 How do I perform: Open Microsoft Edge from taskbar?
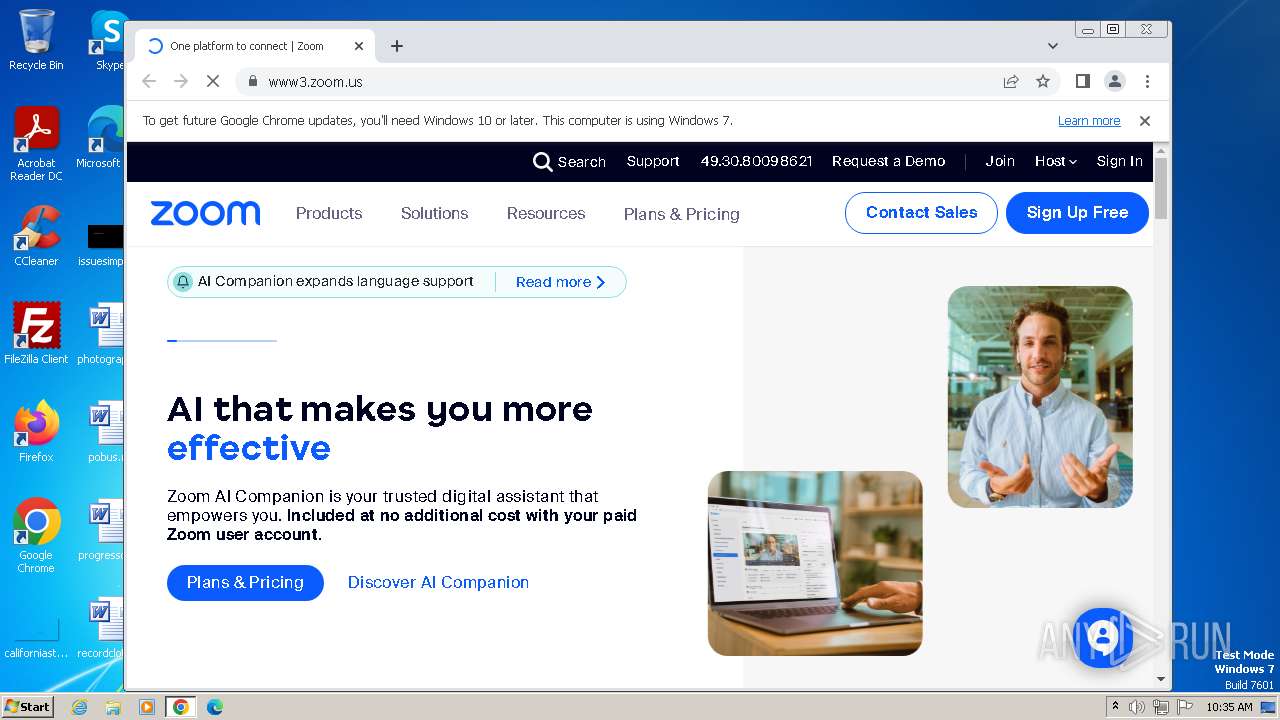click(214, 707)
